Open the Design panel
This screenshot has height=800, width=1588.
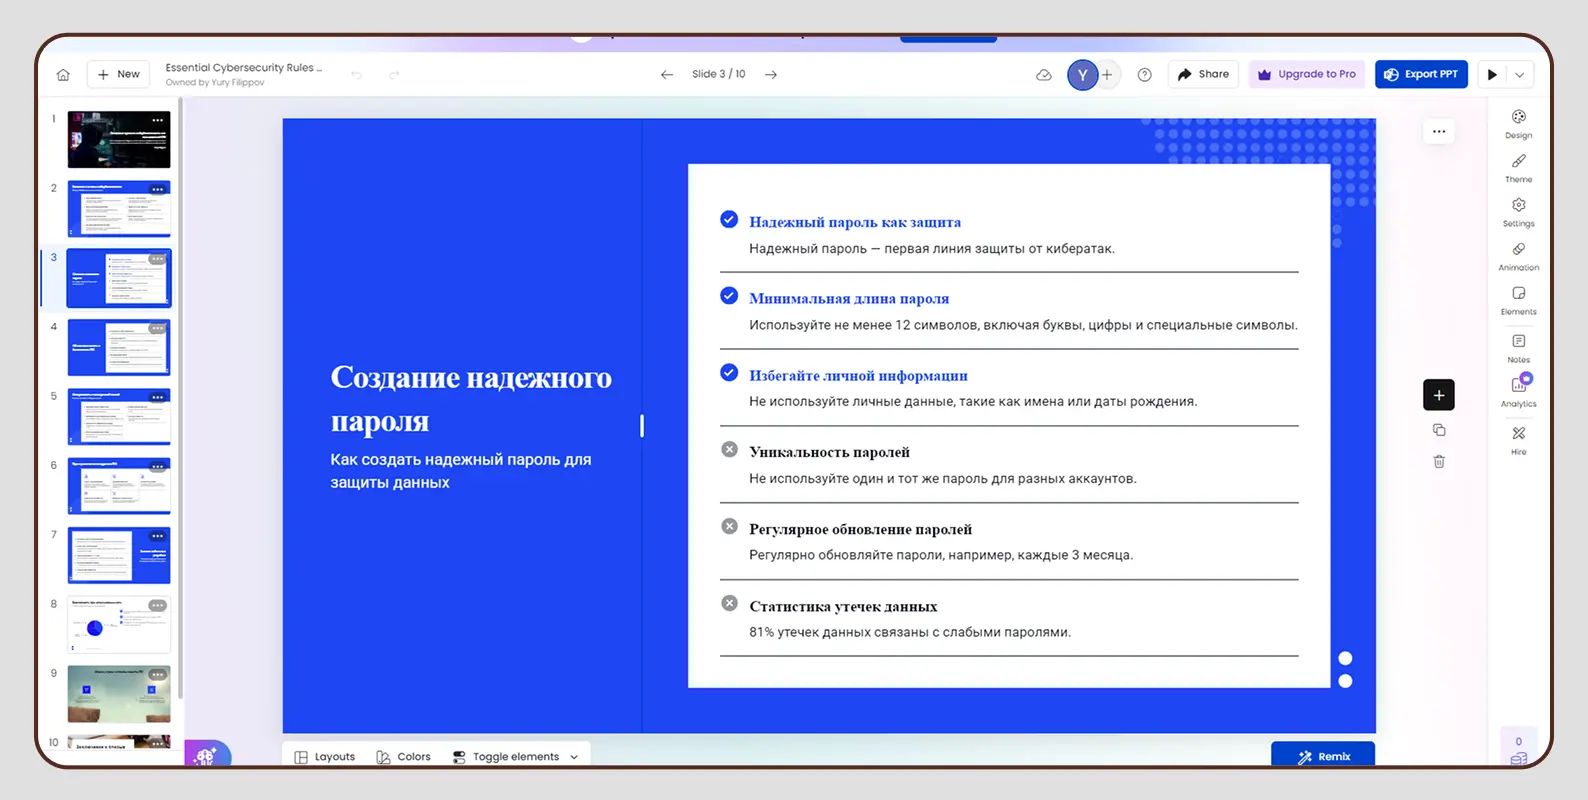click(1518, 123)
